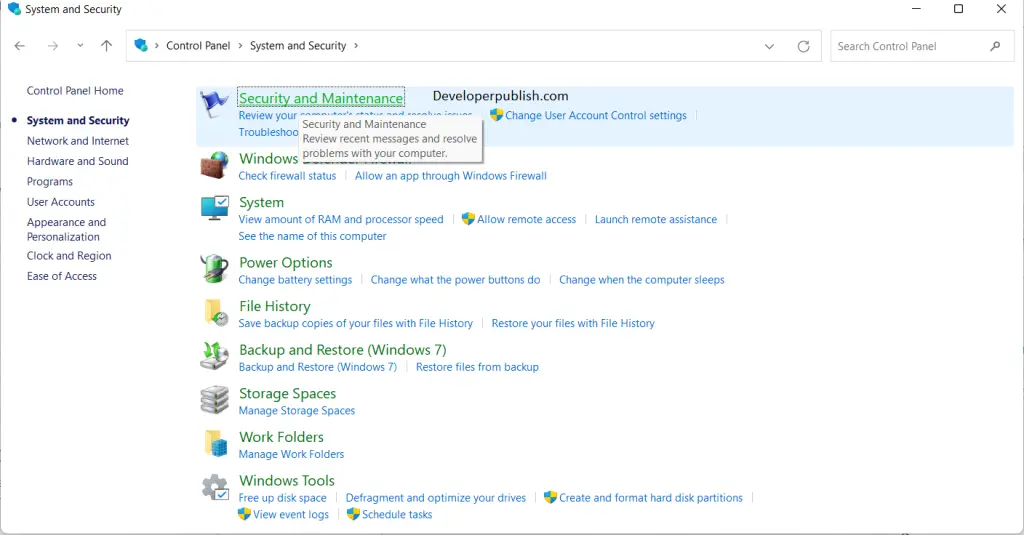
Task: Go up one level with up arrow
Action: [x=106, y=46]
